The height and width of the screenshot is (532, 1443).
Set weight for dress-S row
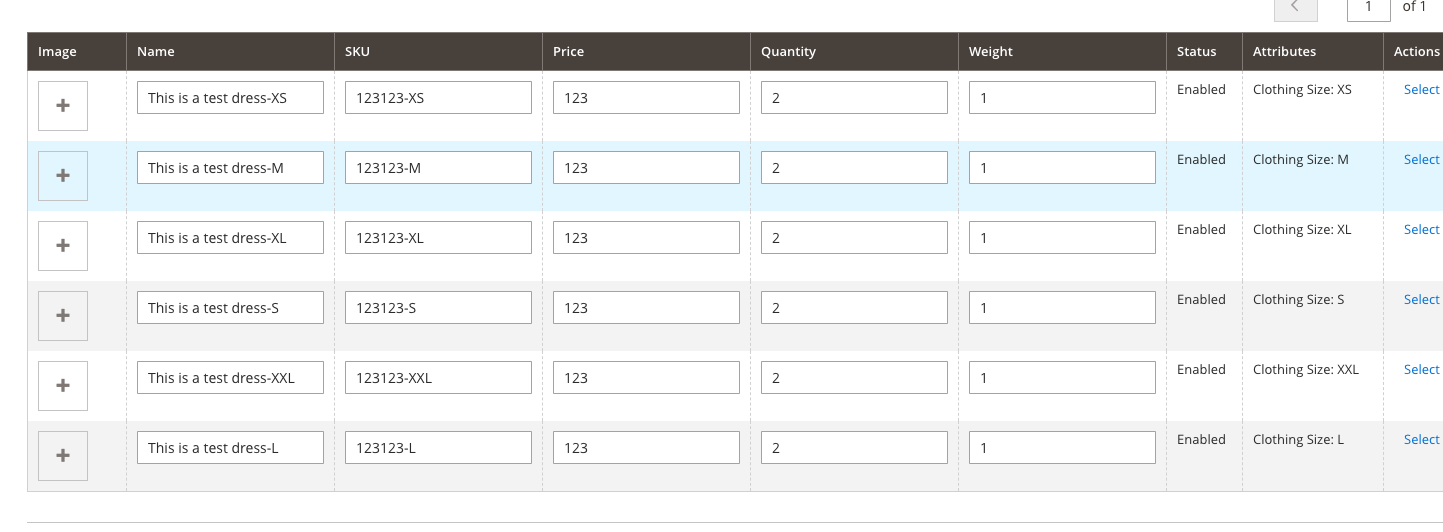(1062, 308)
